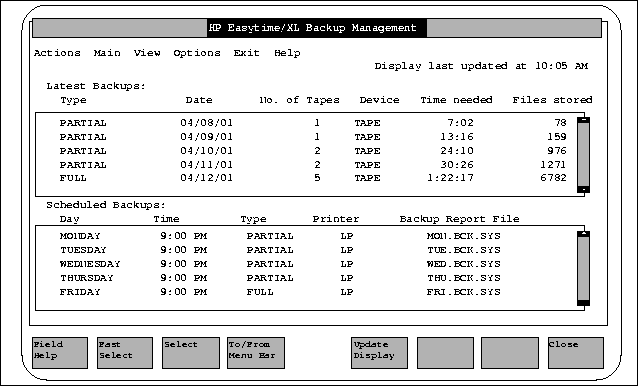Click the Field Help function key
The width and height of the screenshot is (638, 386).
(60, 353)
